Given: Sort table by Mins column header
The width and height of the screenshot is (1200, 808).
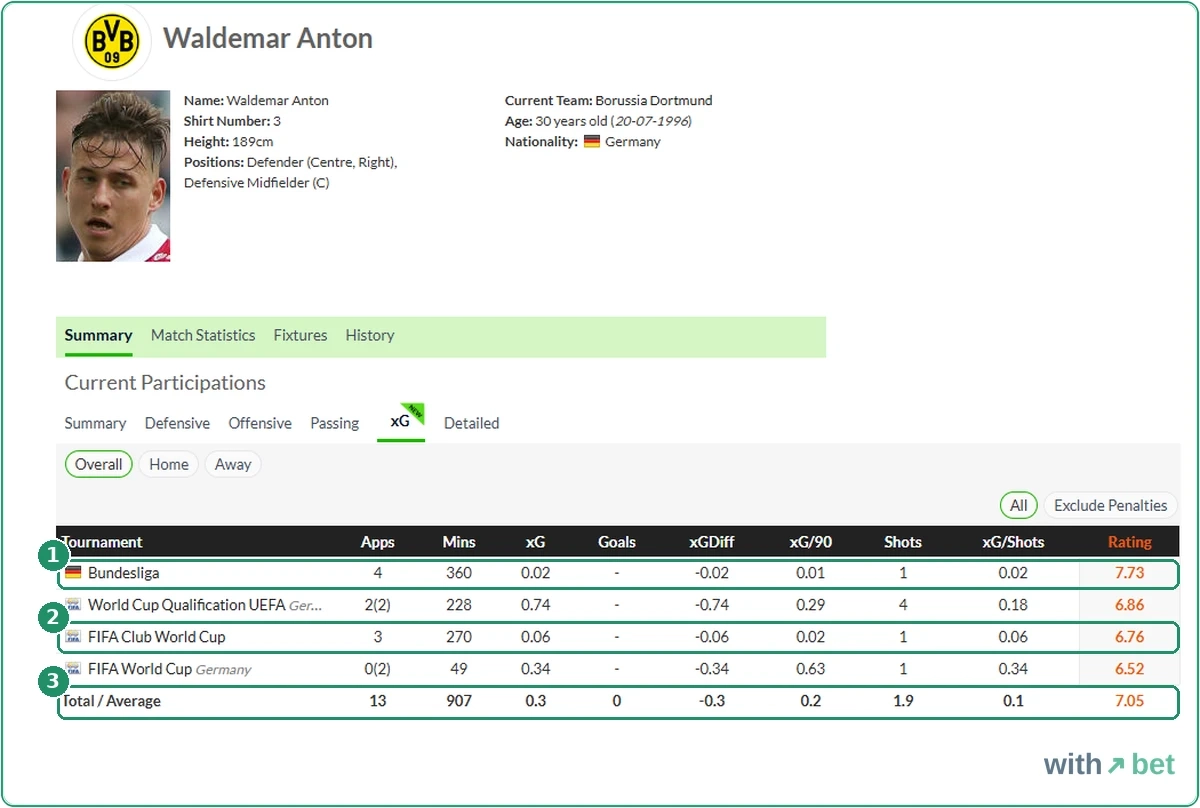Looking at the screenshot, I should [x=459, y=542].
